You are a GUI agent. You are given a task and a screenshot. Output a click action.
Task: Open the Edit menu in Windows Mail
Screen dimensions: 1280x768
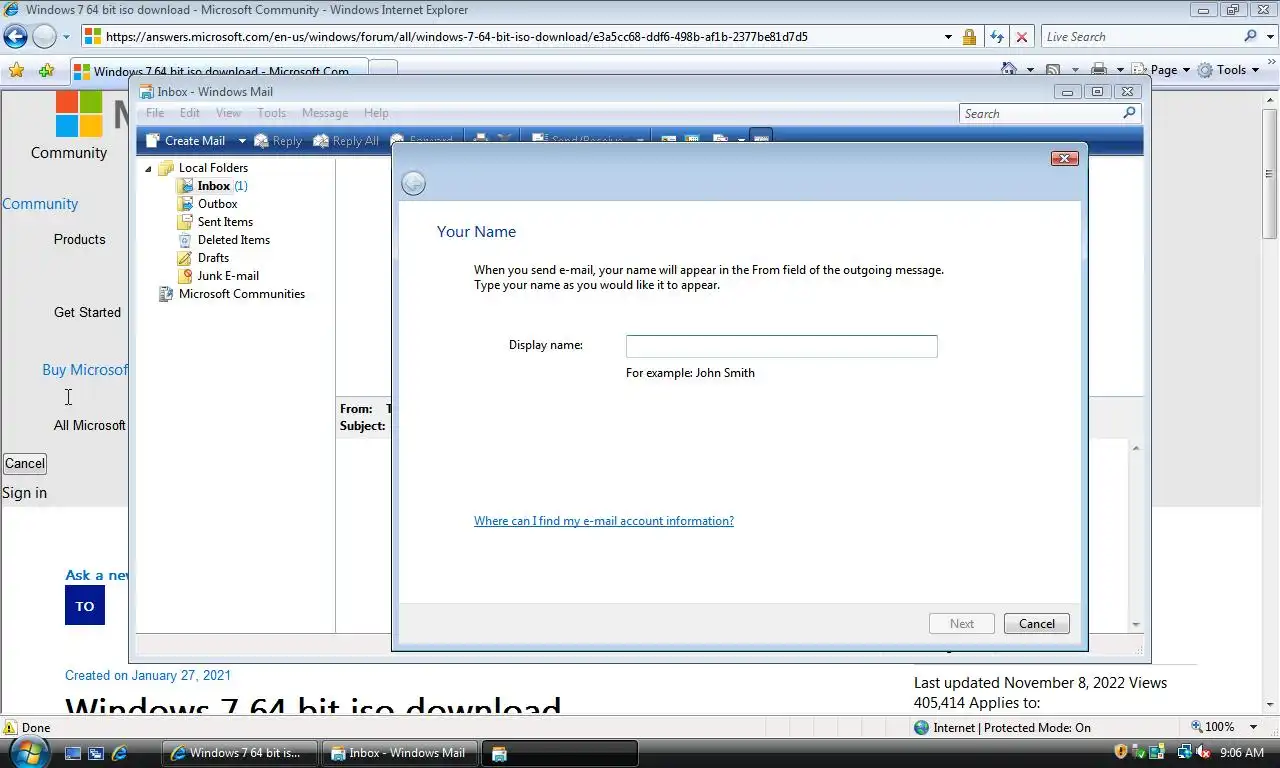click(190, 113)
